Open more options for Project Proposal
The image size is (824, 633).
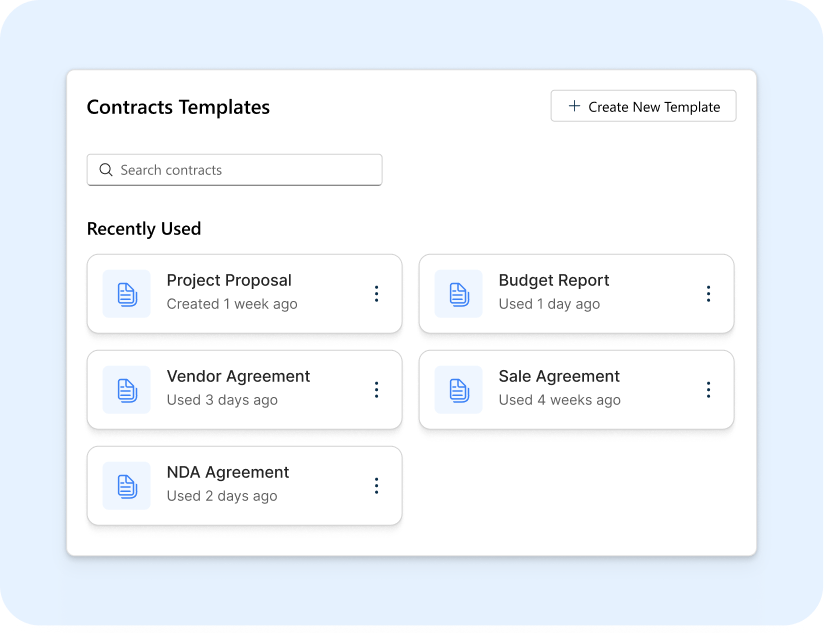coord(376,294)
